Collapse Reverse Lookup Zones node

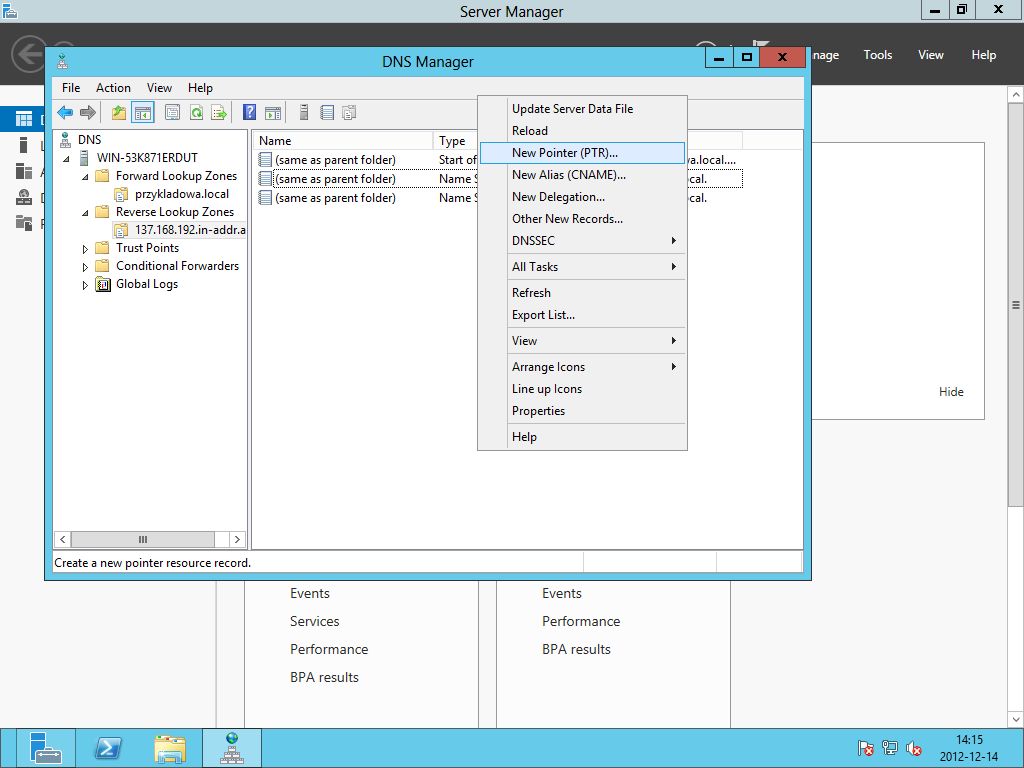coord(85,212)
